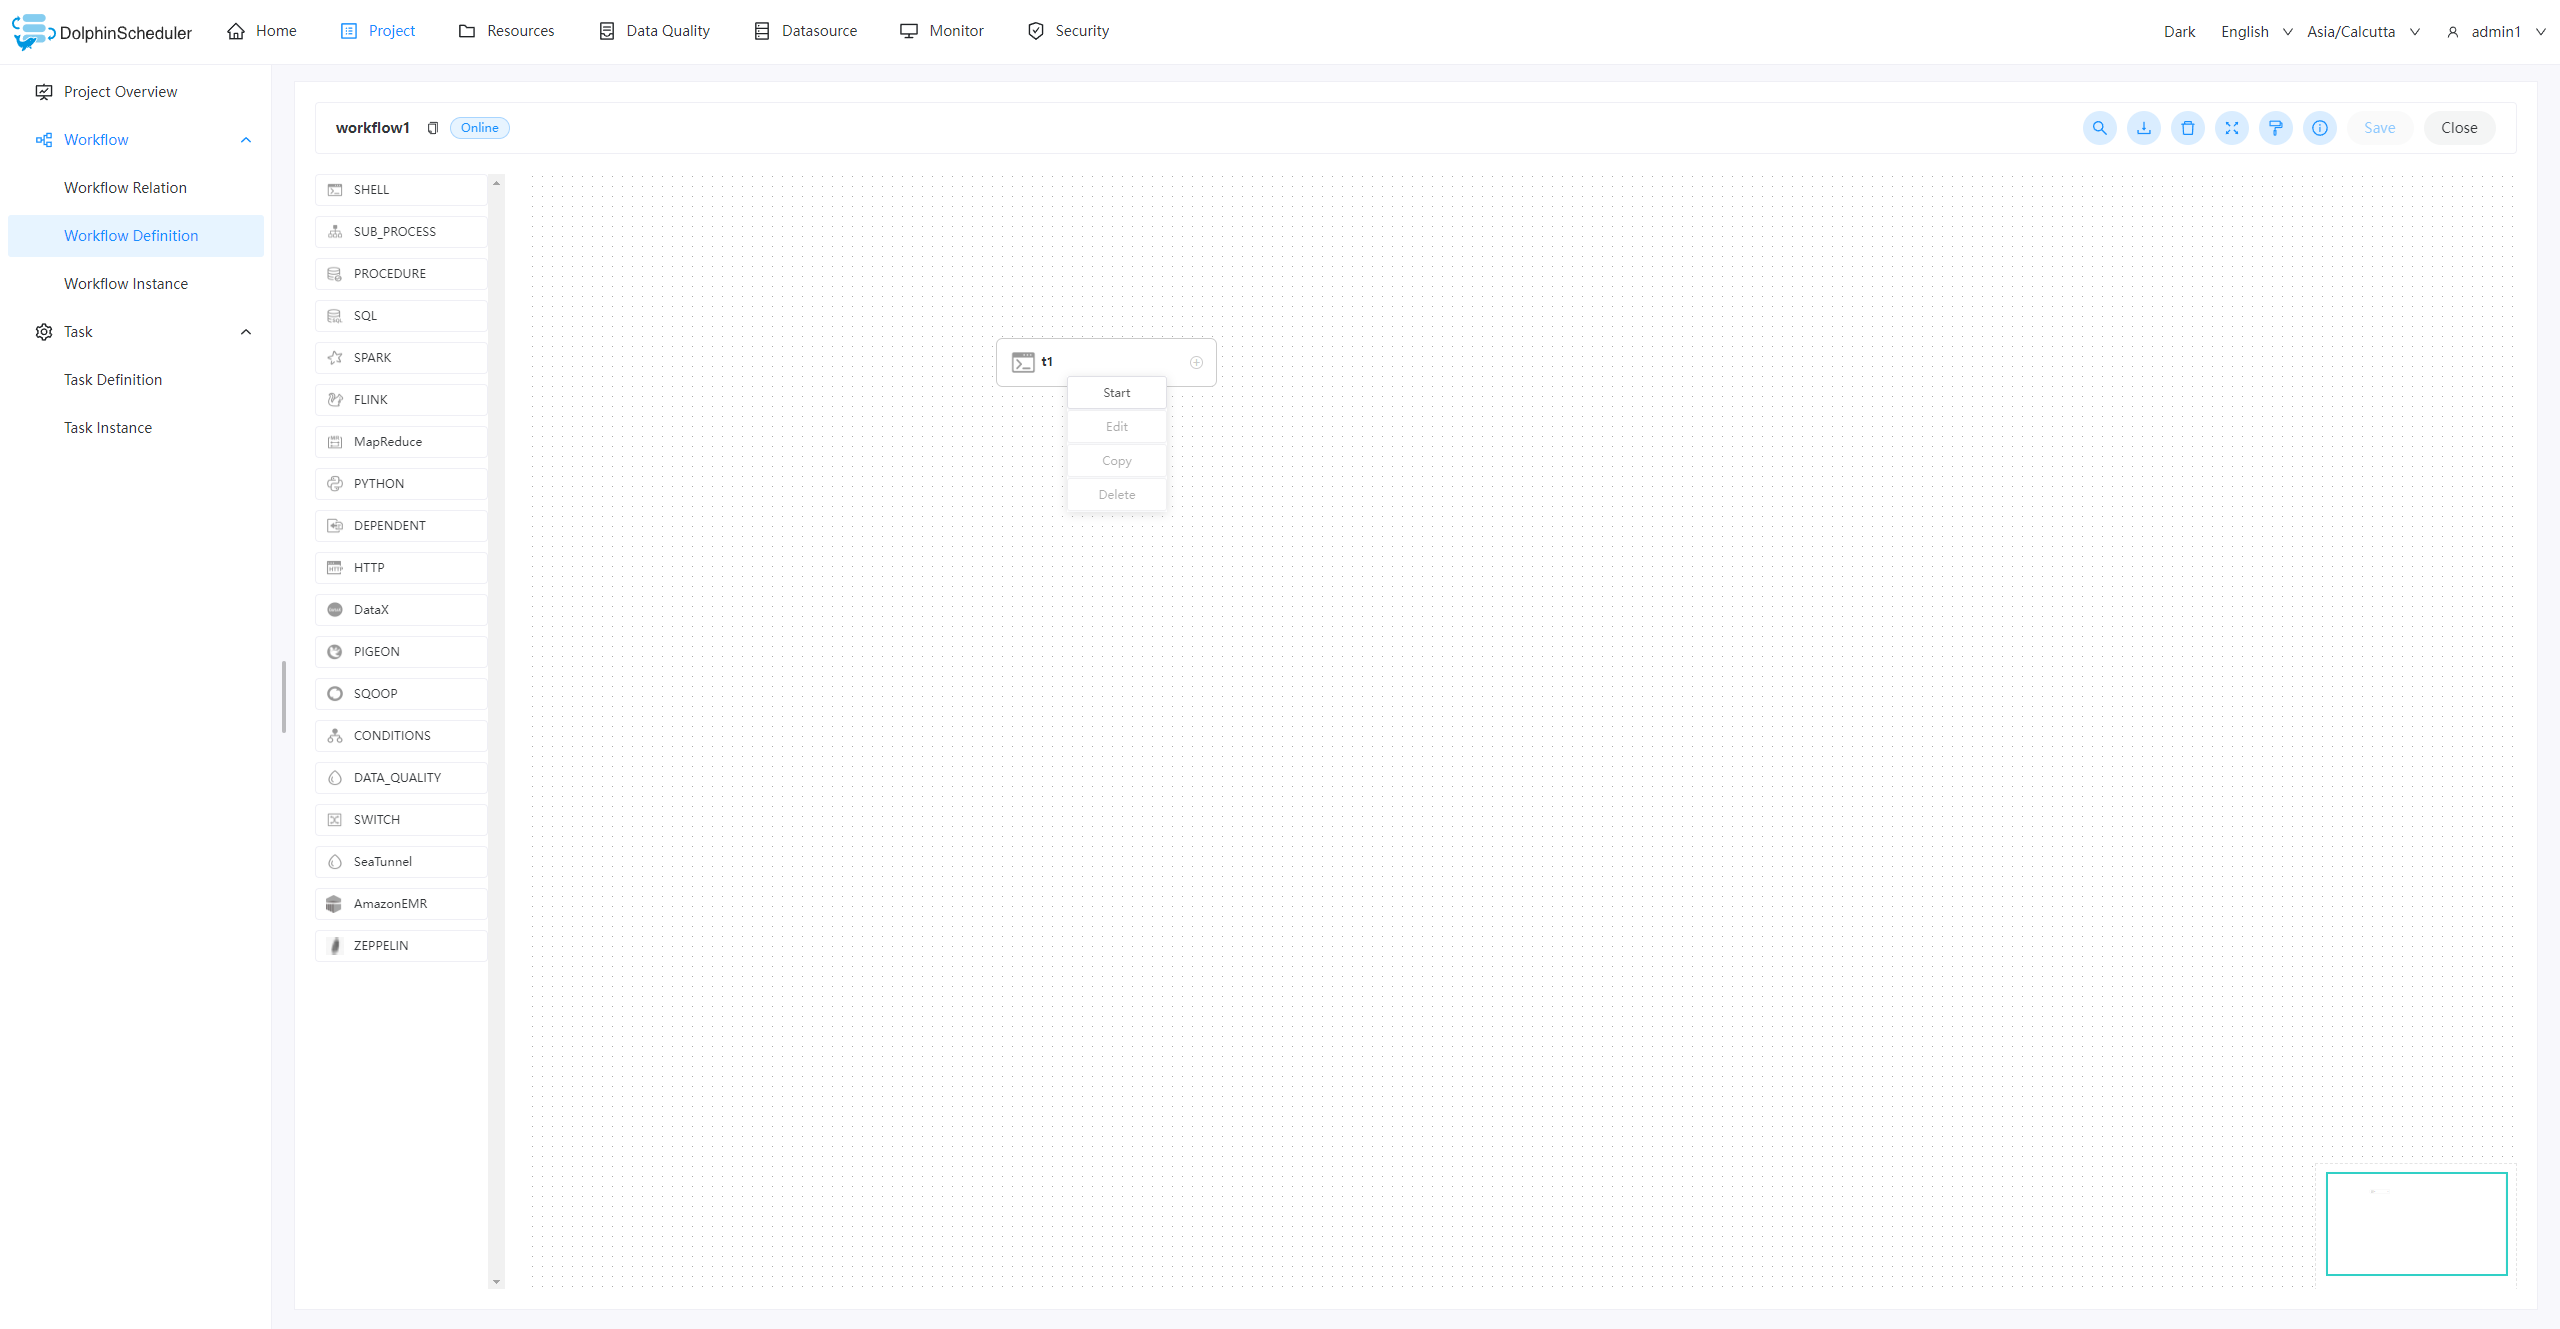This screenshot has height=1329, width=2560.
Task: Click the task list scrollbar down arrow
Action: (x=496, y=1282)
